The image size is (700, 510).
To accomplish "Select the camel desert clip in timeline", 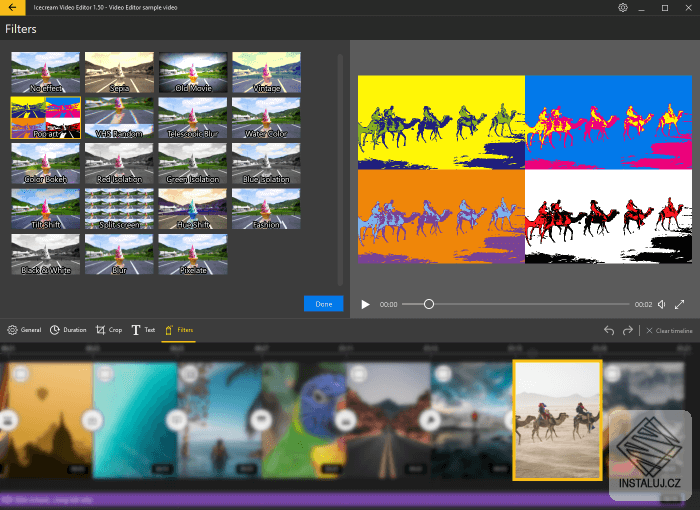I will point(558,420).
